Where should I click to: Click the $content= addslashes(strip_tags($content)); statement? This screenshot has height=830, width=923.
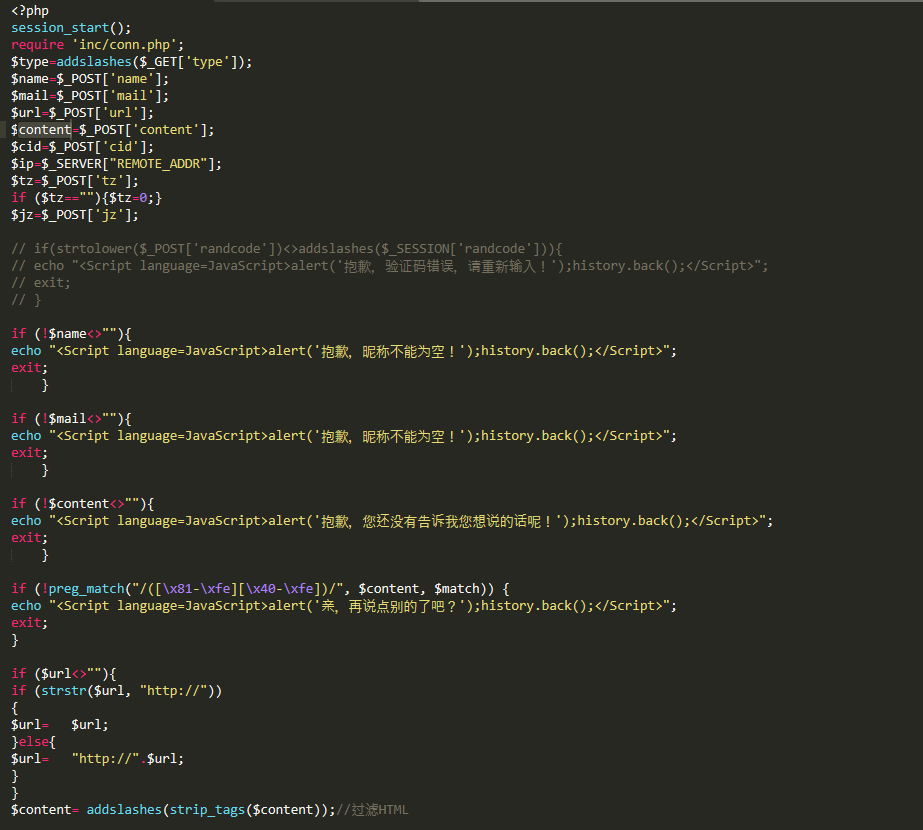[173, 810]
